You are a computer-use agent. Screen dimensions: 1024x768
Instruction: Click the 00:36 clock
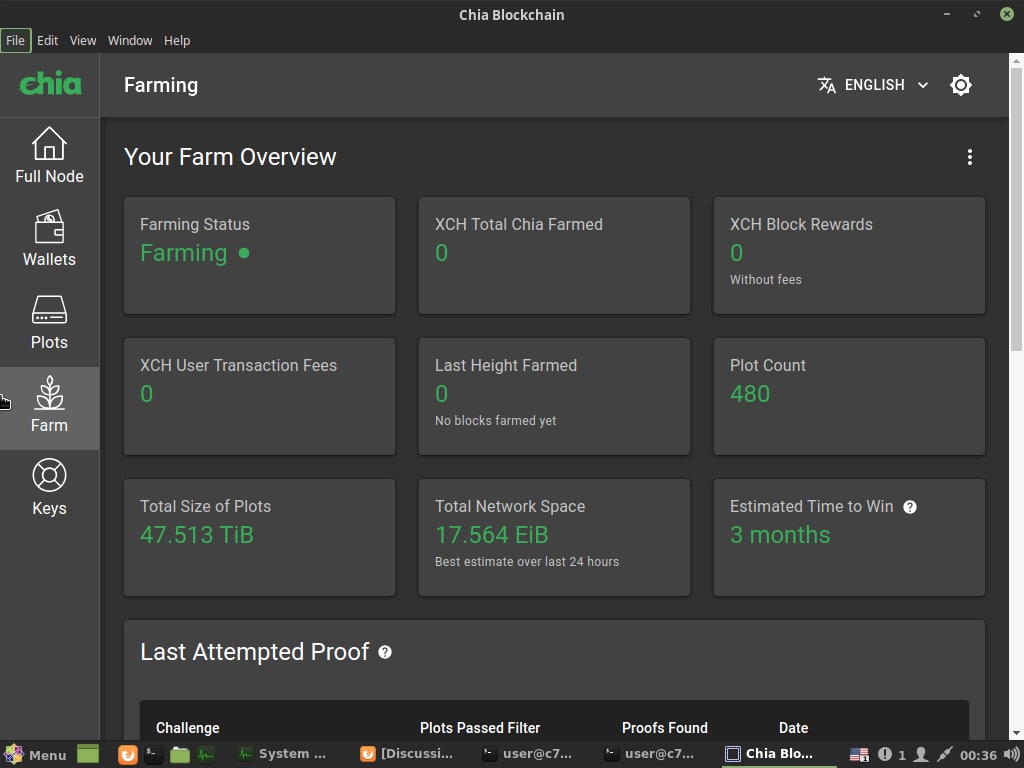point(978,755)
